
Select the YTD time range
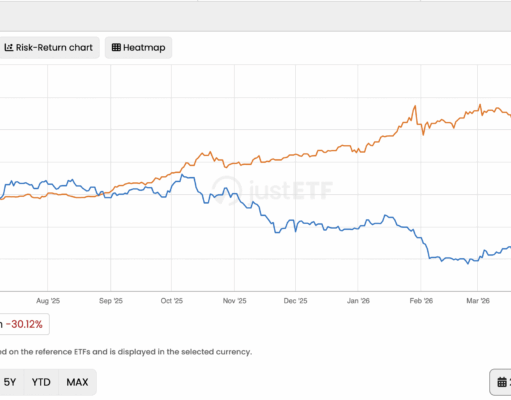[41, 382]
